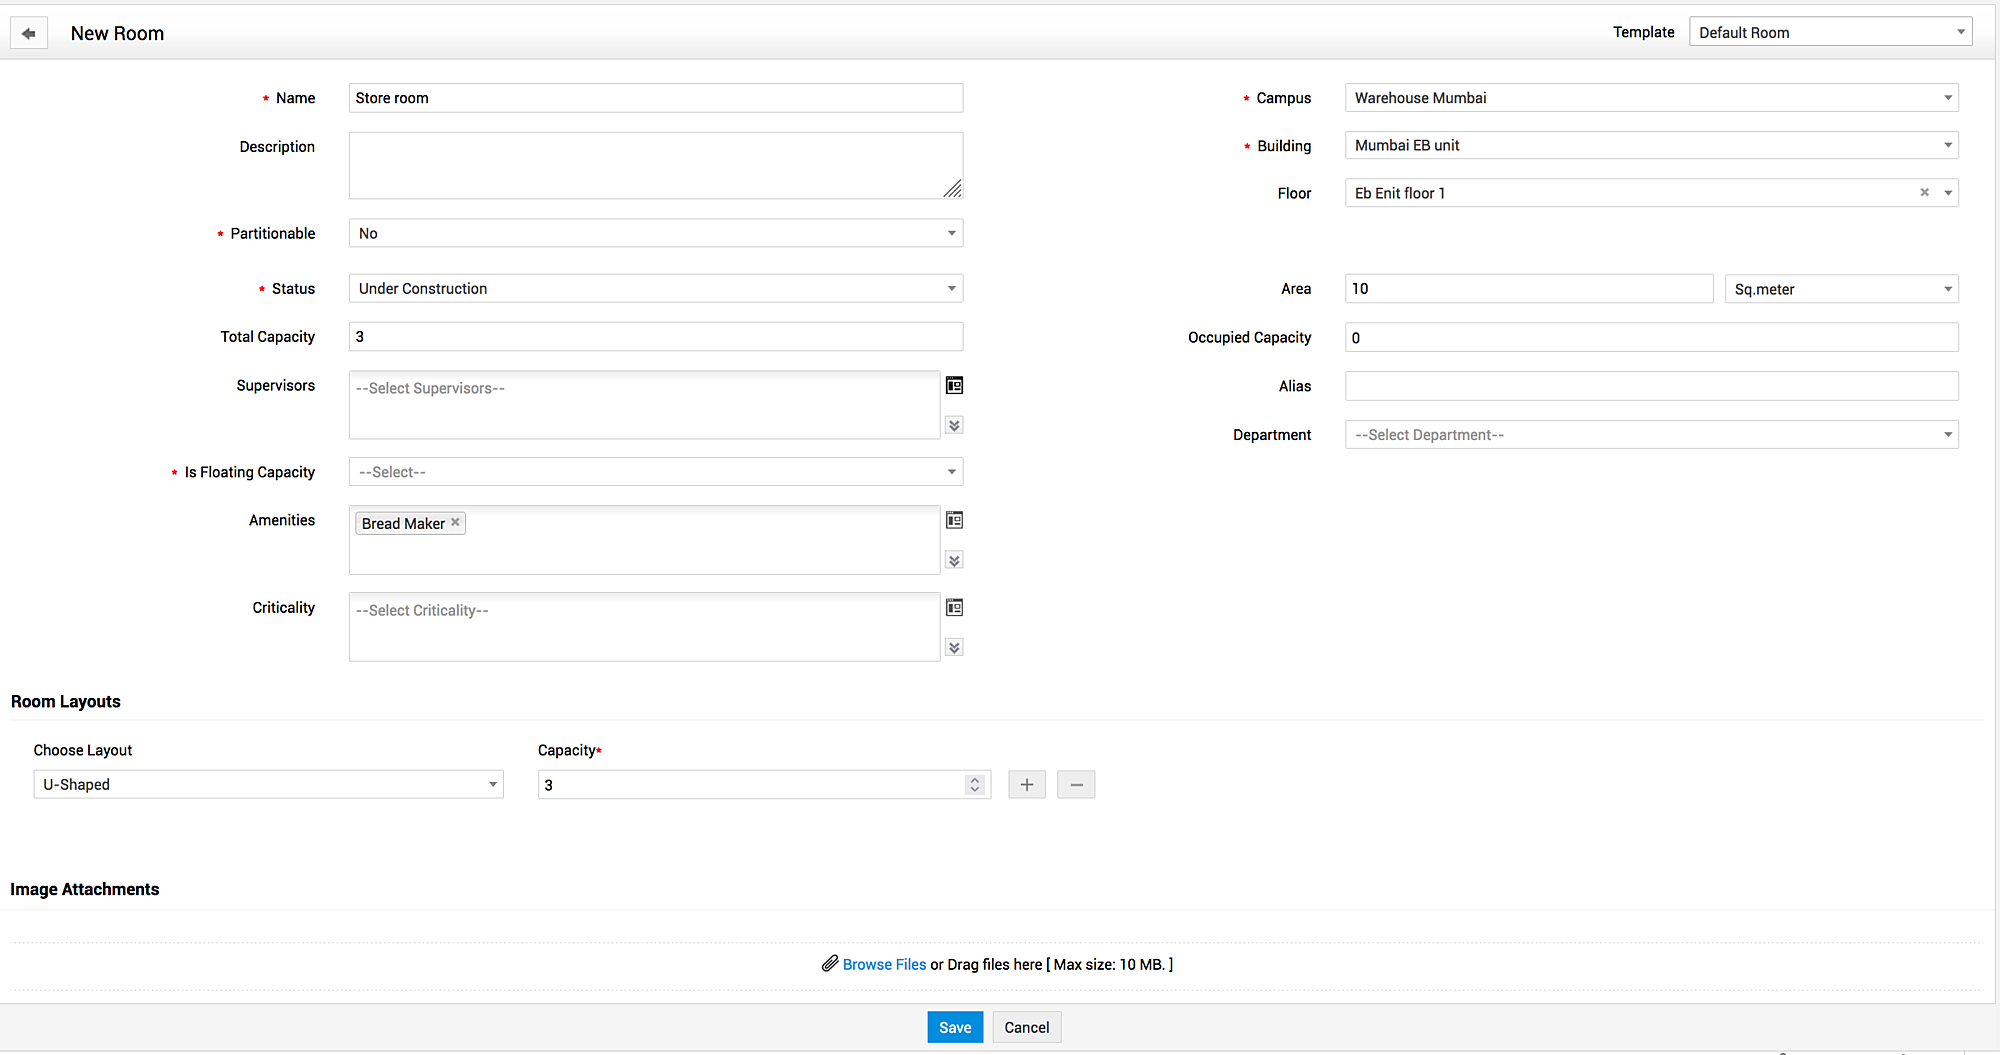Click the Save button

tap(955, 1027)
